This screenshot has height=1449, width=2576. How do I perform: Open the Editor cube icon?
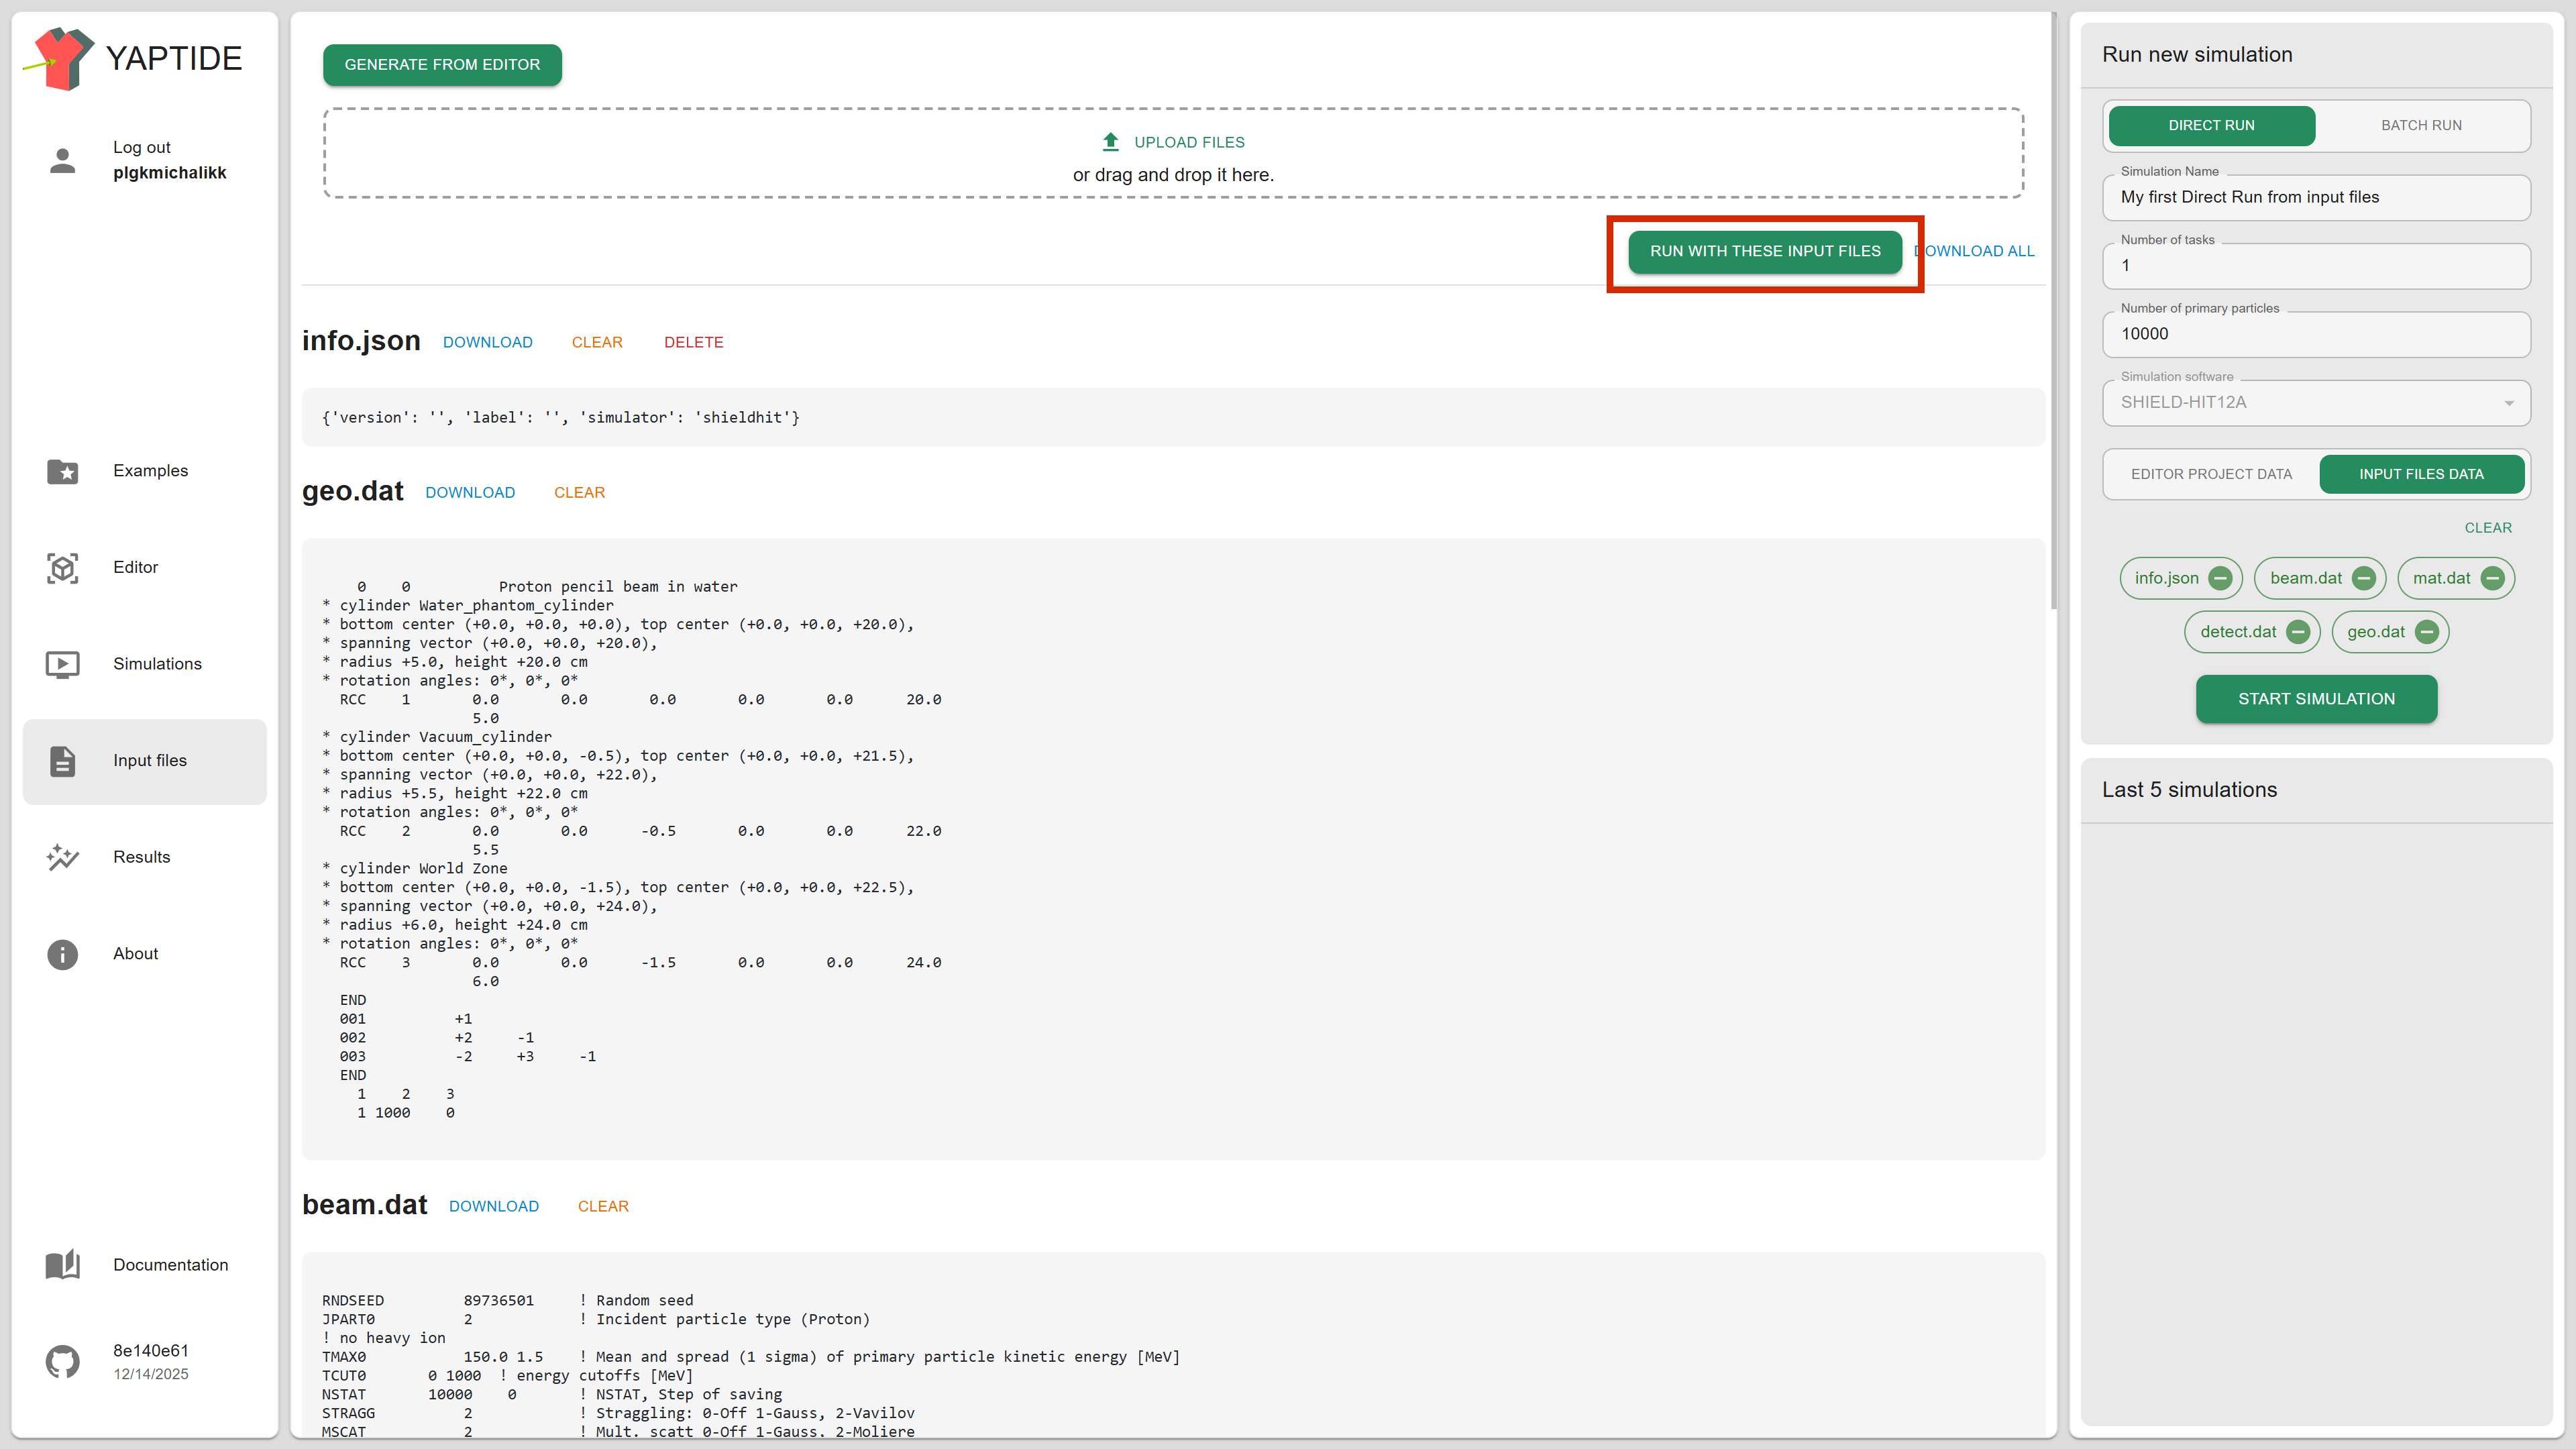62,568
